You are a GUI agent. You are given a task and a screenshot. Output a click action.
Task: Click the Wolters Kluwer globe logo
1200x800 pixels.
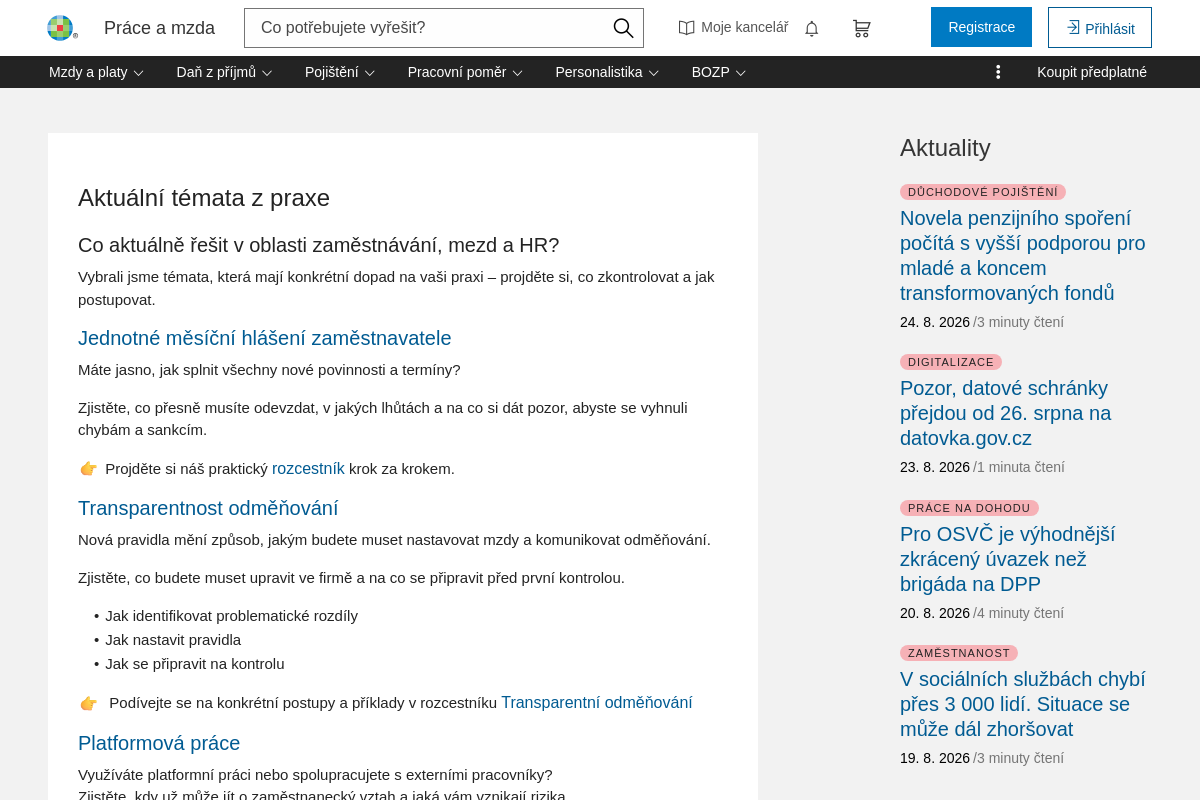click(x=61, y=28)
